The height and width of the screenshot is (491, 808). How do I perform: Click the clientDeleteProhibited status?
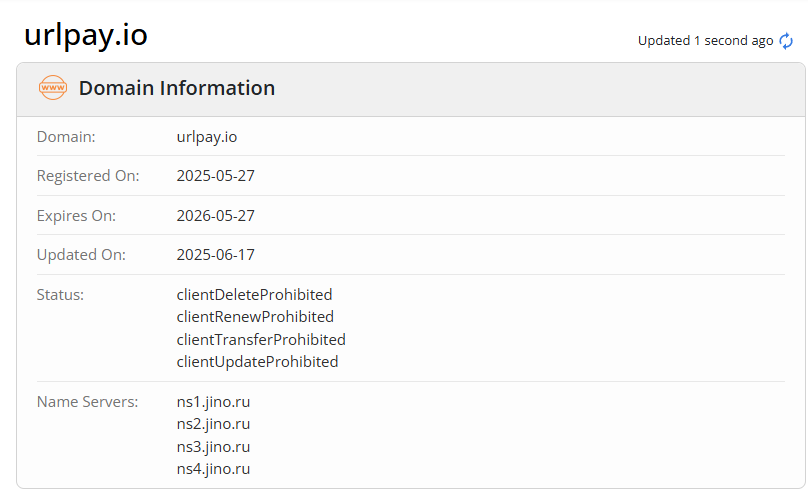coord(254,295)
